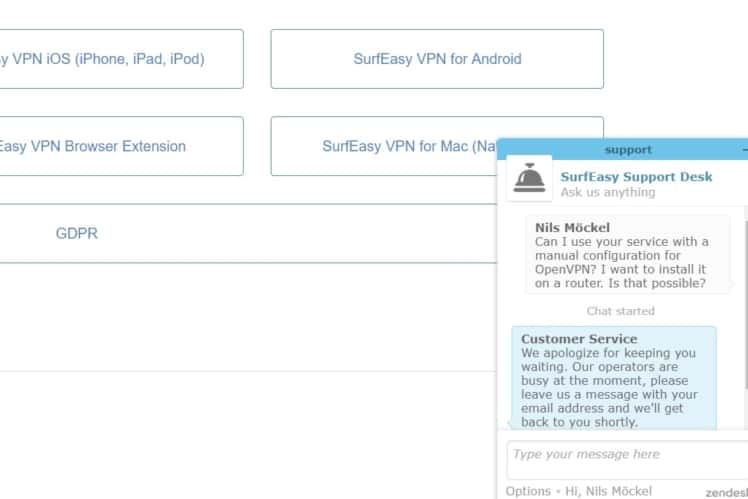Open the VPN Browser Extension section
Viewport: 748px width, 499px height.
click(x=121, y=146)
